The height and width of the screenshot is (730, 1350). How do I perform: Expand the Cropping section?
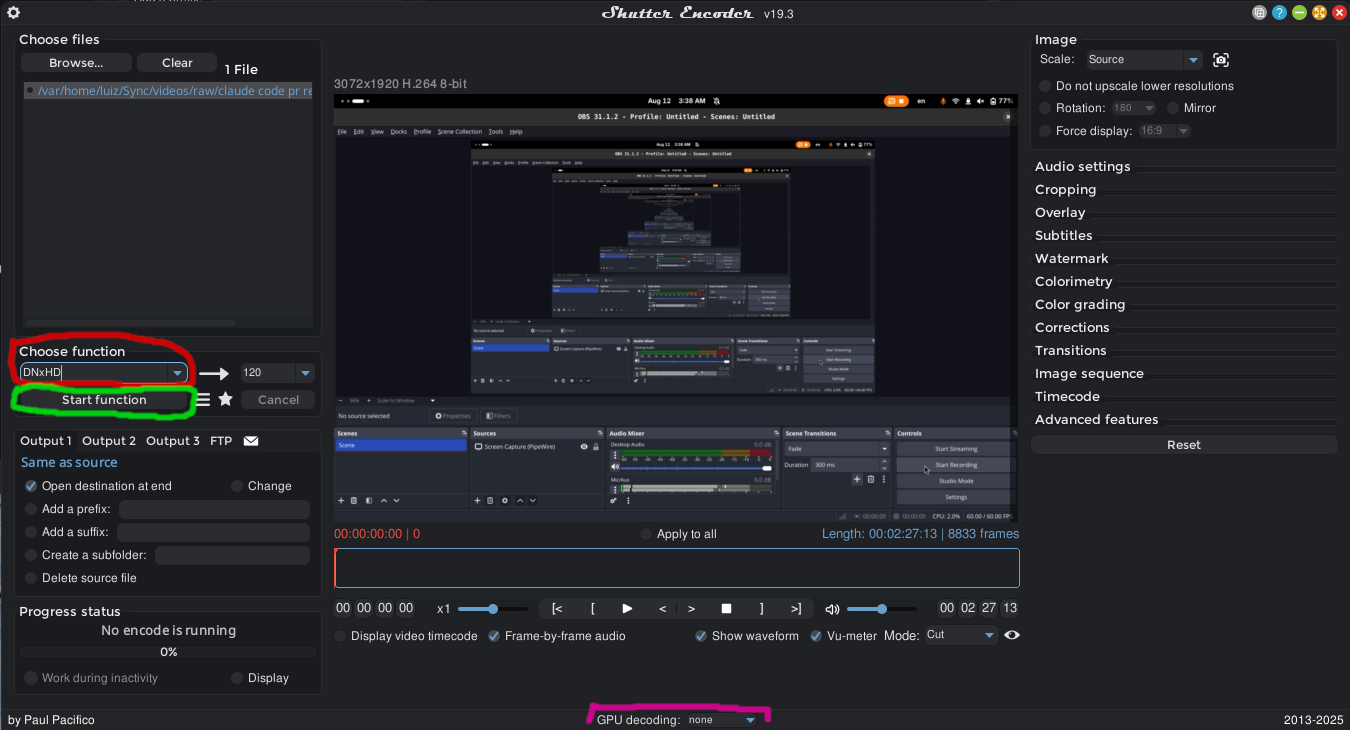pyautogui.click(x=1065, y=190)
